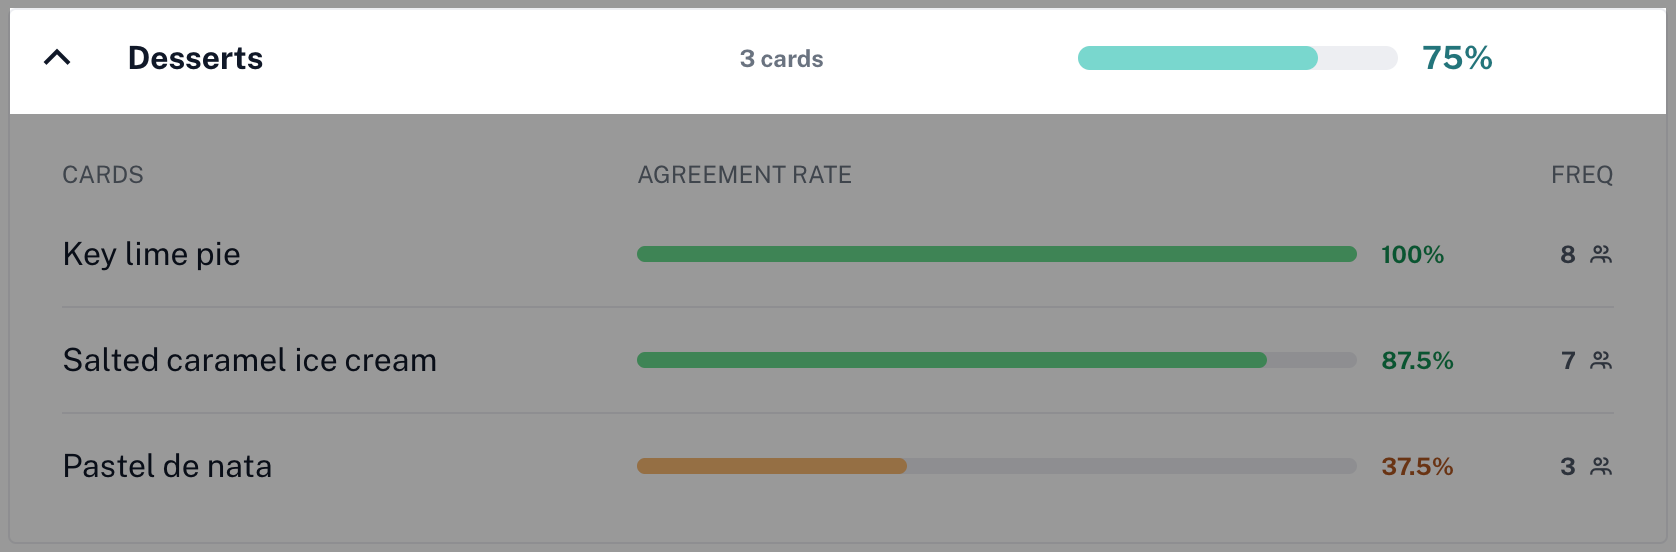Click the 87.5% agreement value
This screenshot has height=552, width=1676.
point(1417,360)
